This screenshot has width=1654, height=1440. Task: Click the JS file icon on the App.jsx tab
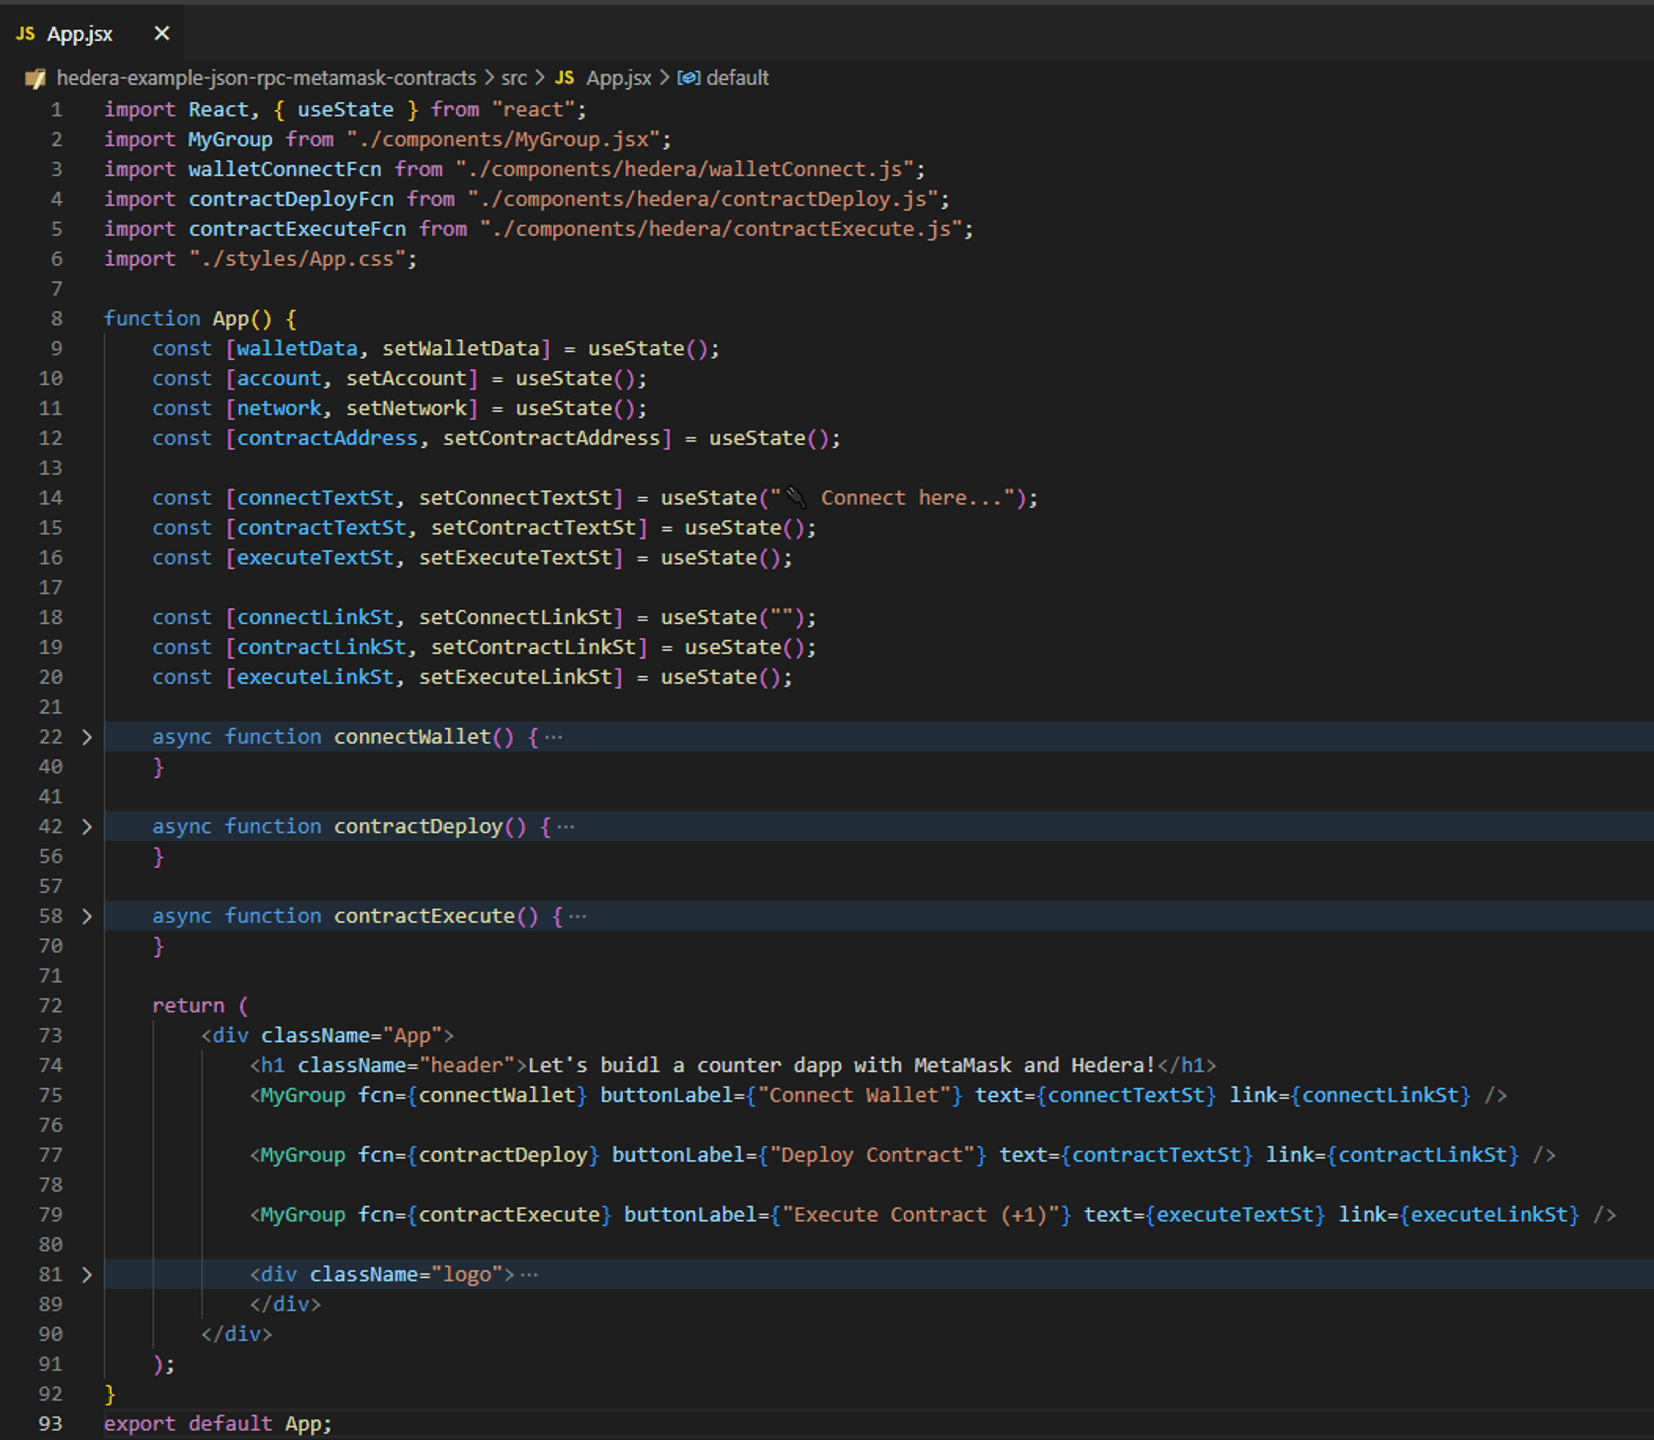(25, 34)
